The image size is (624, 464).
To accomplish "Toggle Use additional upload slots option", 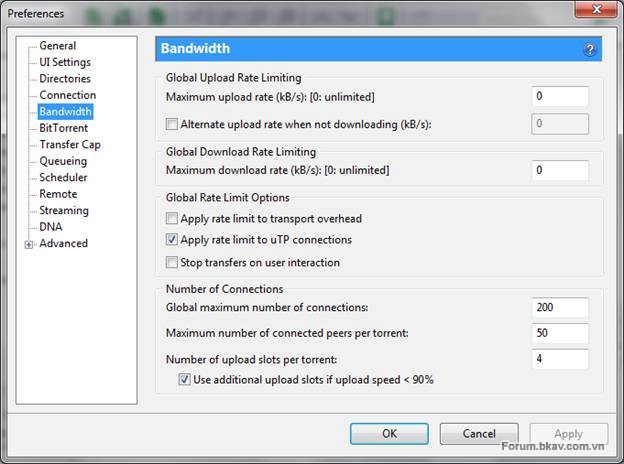I will 184,380.
